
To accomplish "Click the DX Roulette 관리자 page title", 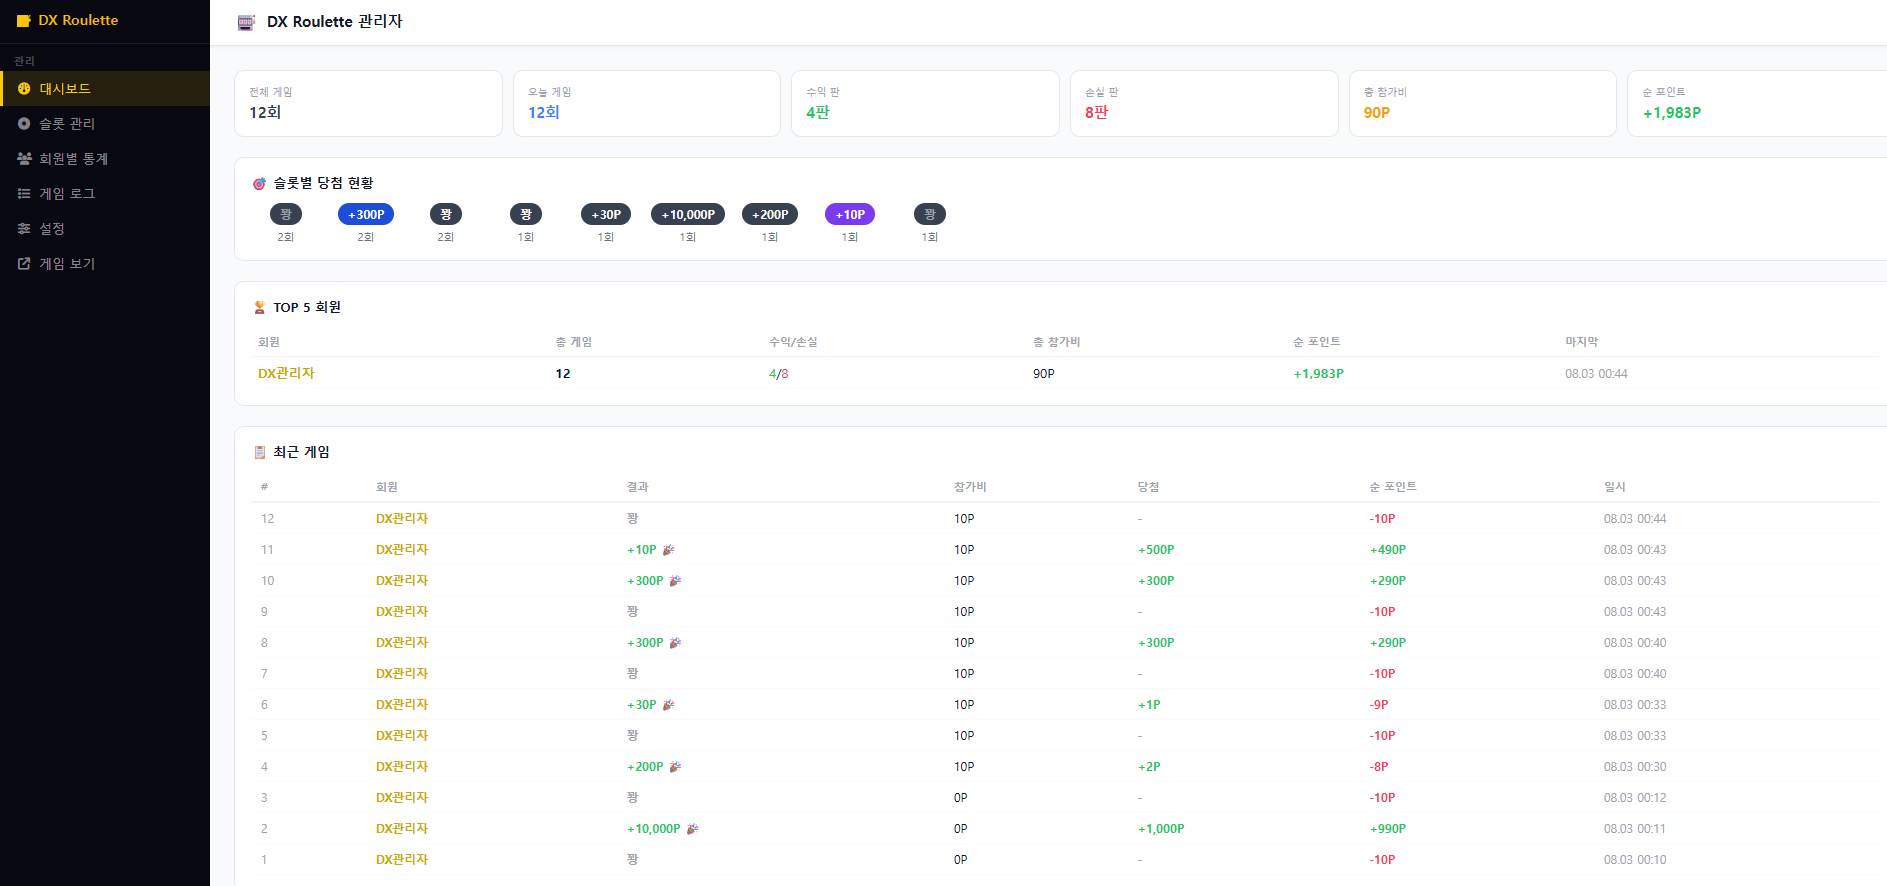I will [335, 22].
